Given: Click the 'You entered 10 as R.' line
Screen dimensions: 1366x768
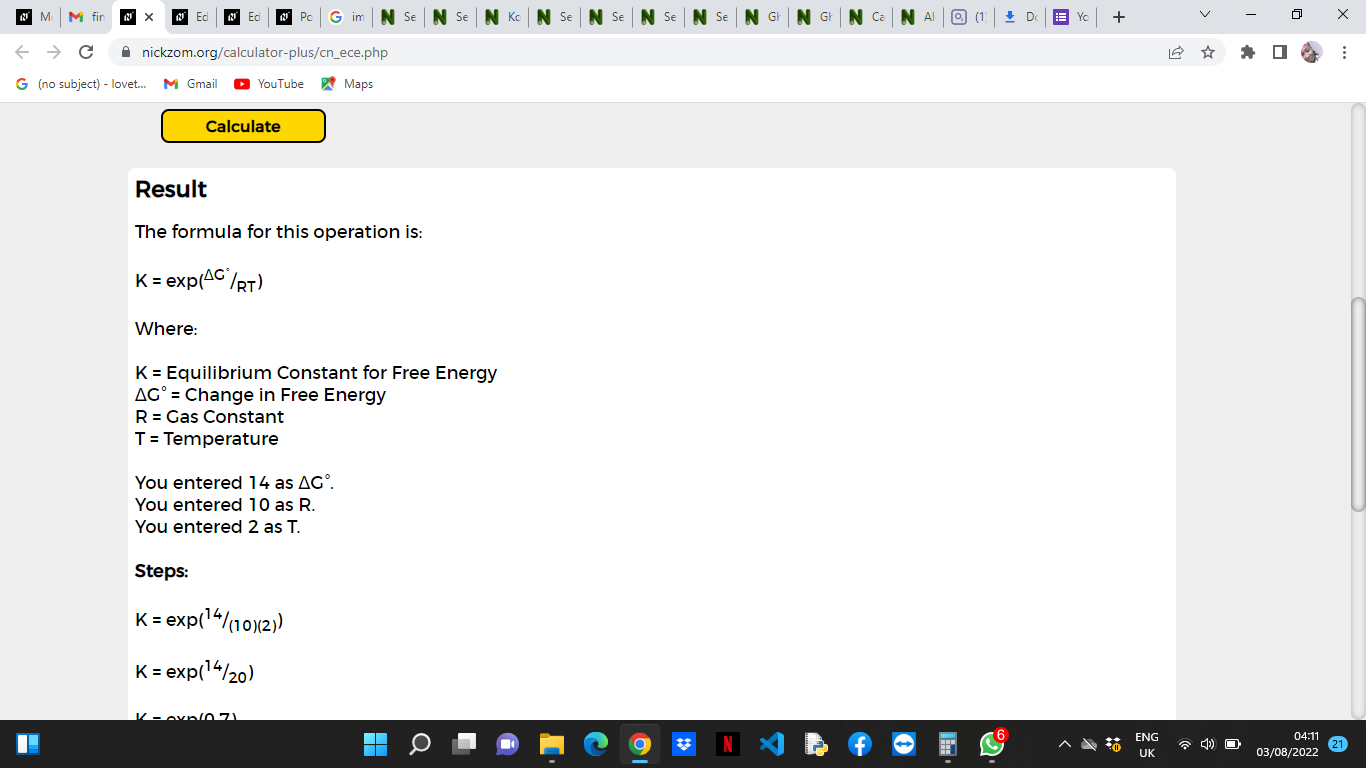Looking at the screenshot, I should (225, 505).
